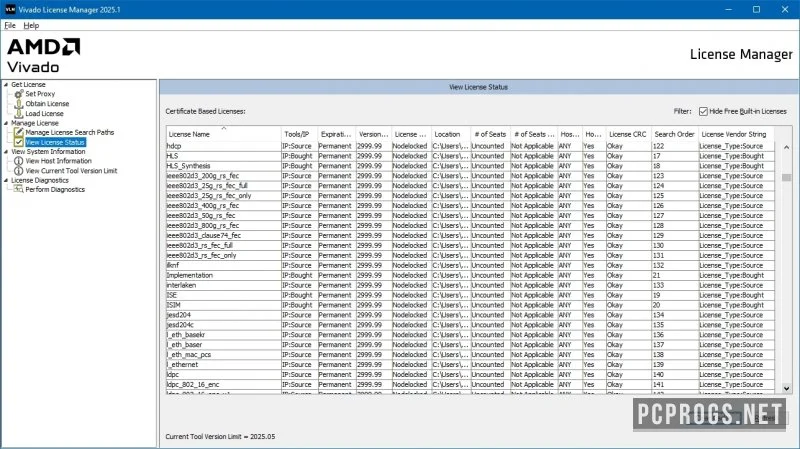
Task: Sort by License CRC column header
Action: (628, 134)
